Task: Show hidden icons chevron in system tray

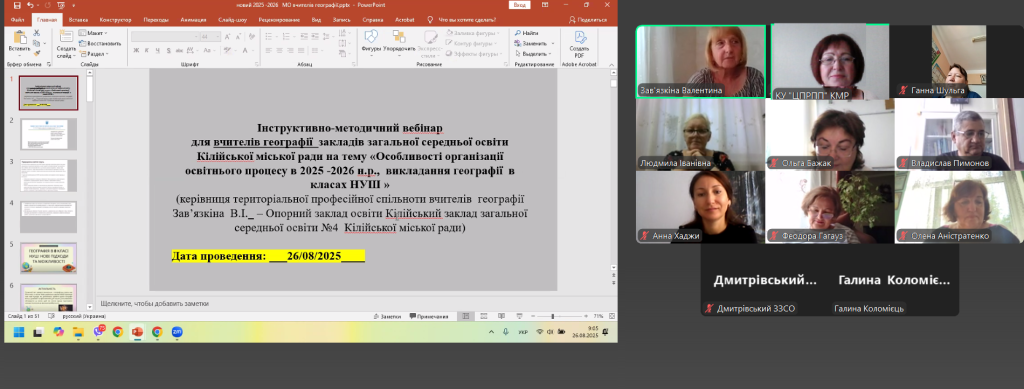Action: (491, 332)
